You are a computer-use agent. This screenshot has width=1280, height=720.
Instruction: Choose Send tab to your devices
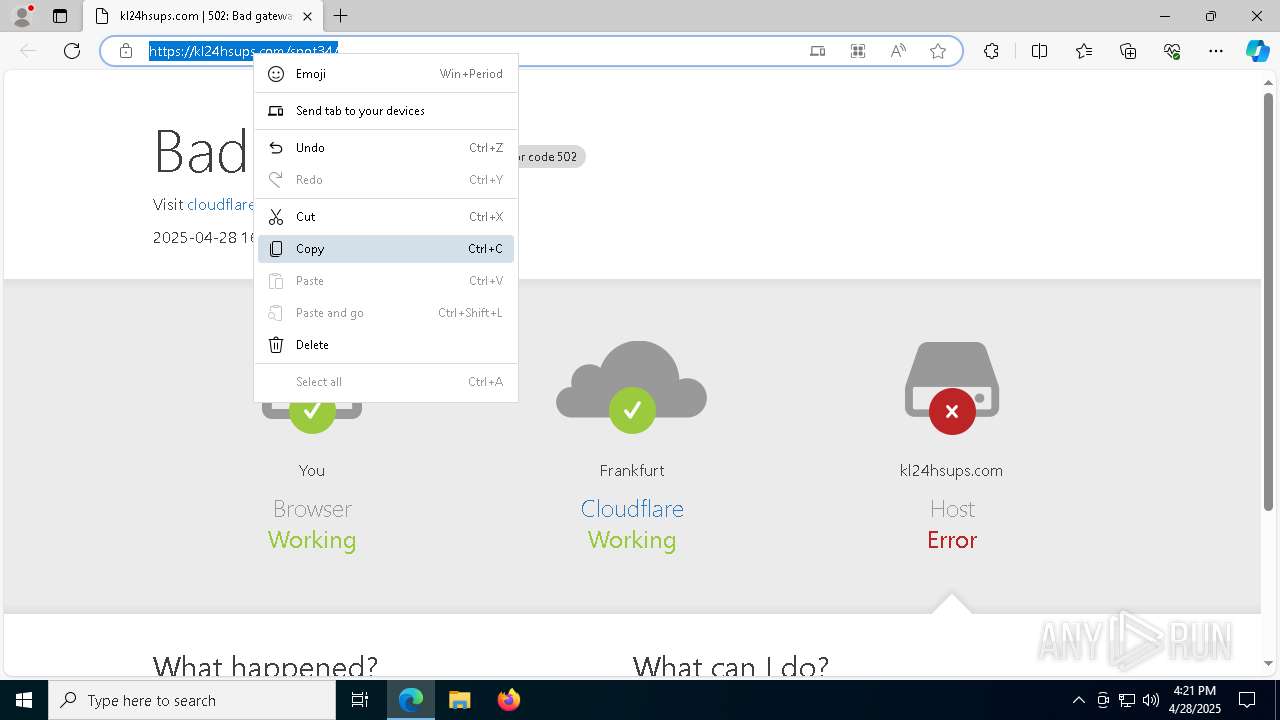(386, 111)
